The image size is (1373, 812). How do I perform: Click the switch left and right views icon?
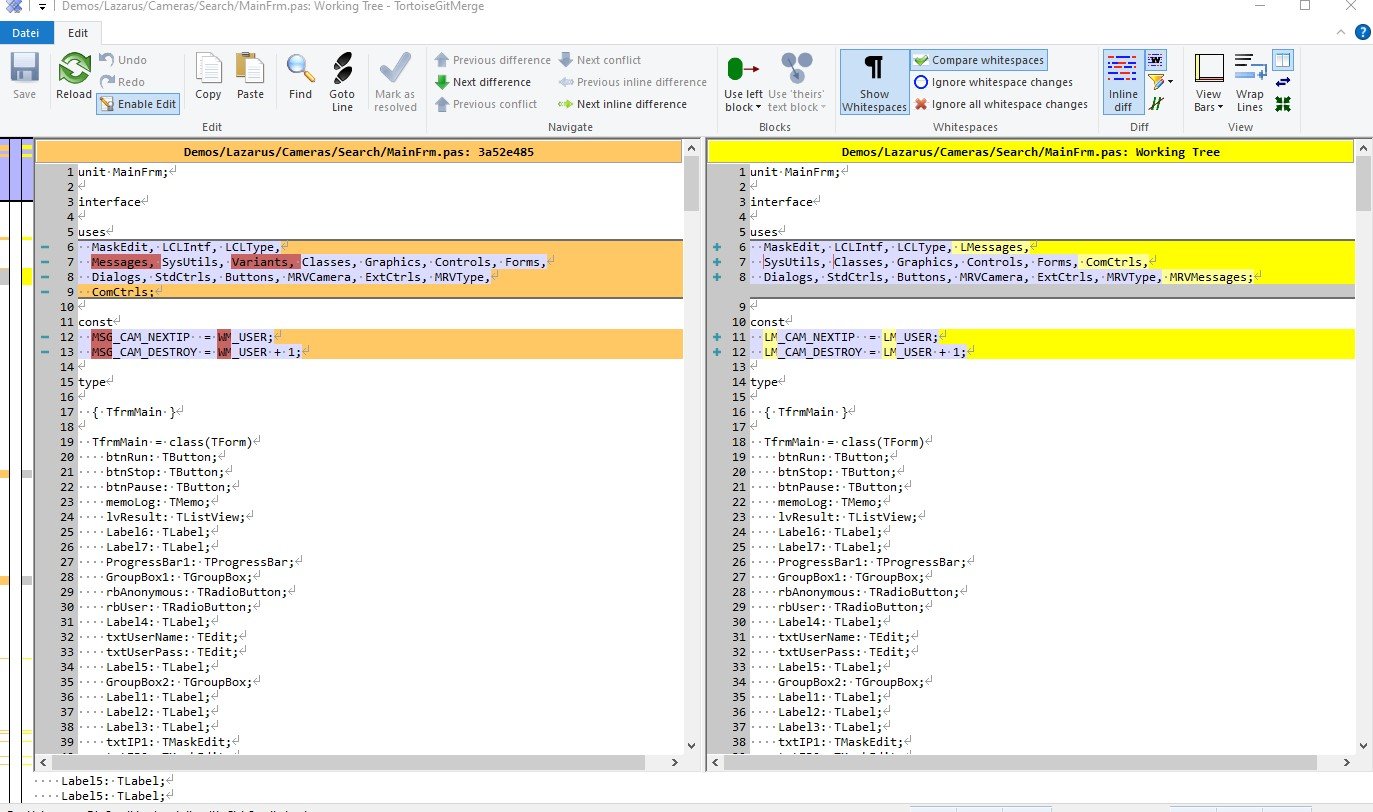[x=1283, y=82]
